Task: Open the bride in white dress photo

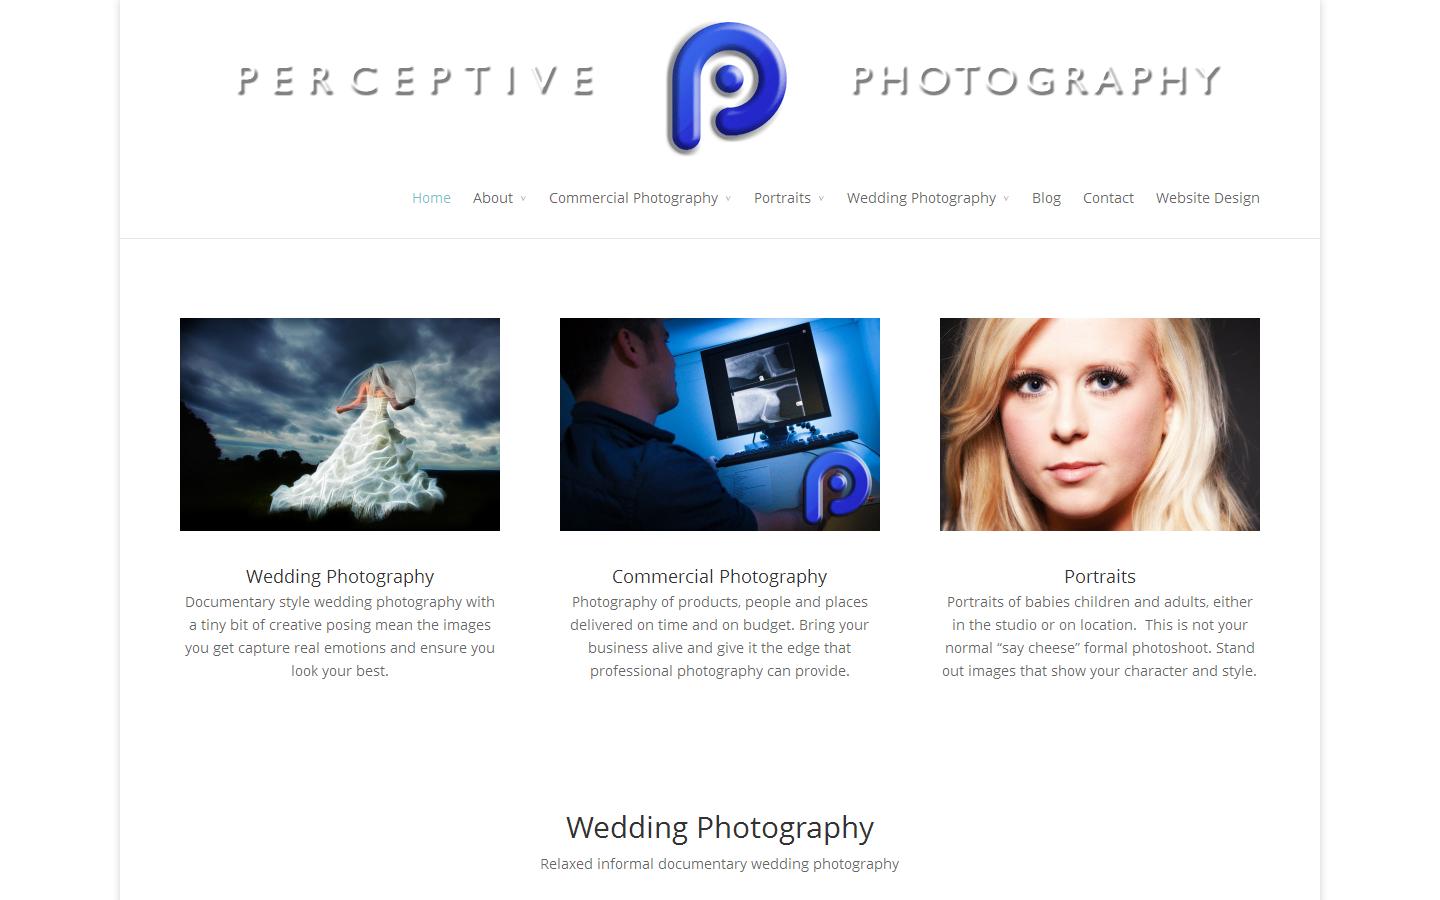Action: coord(340,424)
